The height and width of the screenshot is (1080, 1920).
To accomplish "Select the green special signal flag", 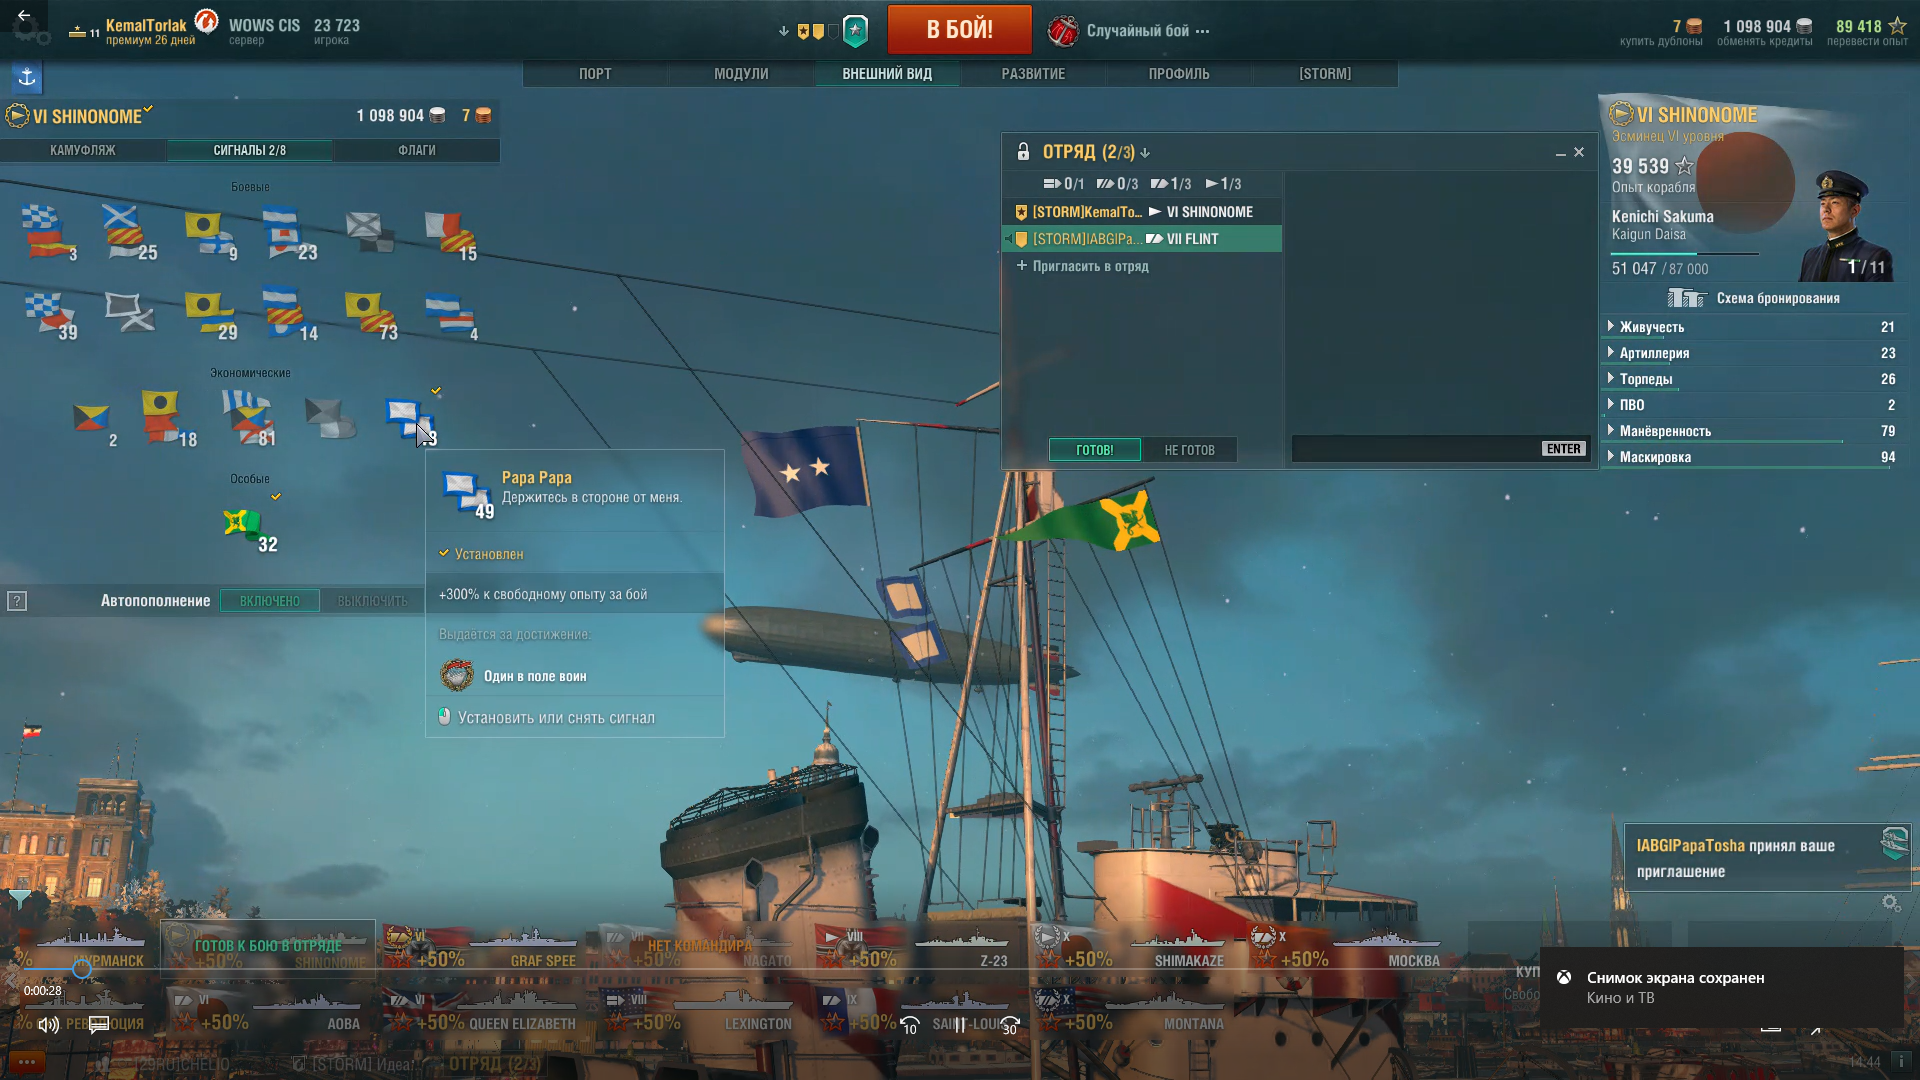I will (242, 522).
